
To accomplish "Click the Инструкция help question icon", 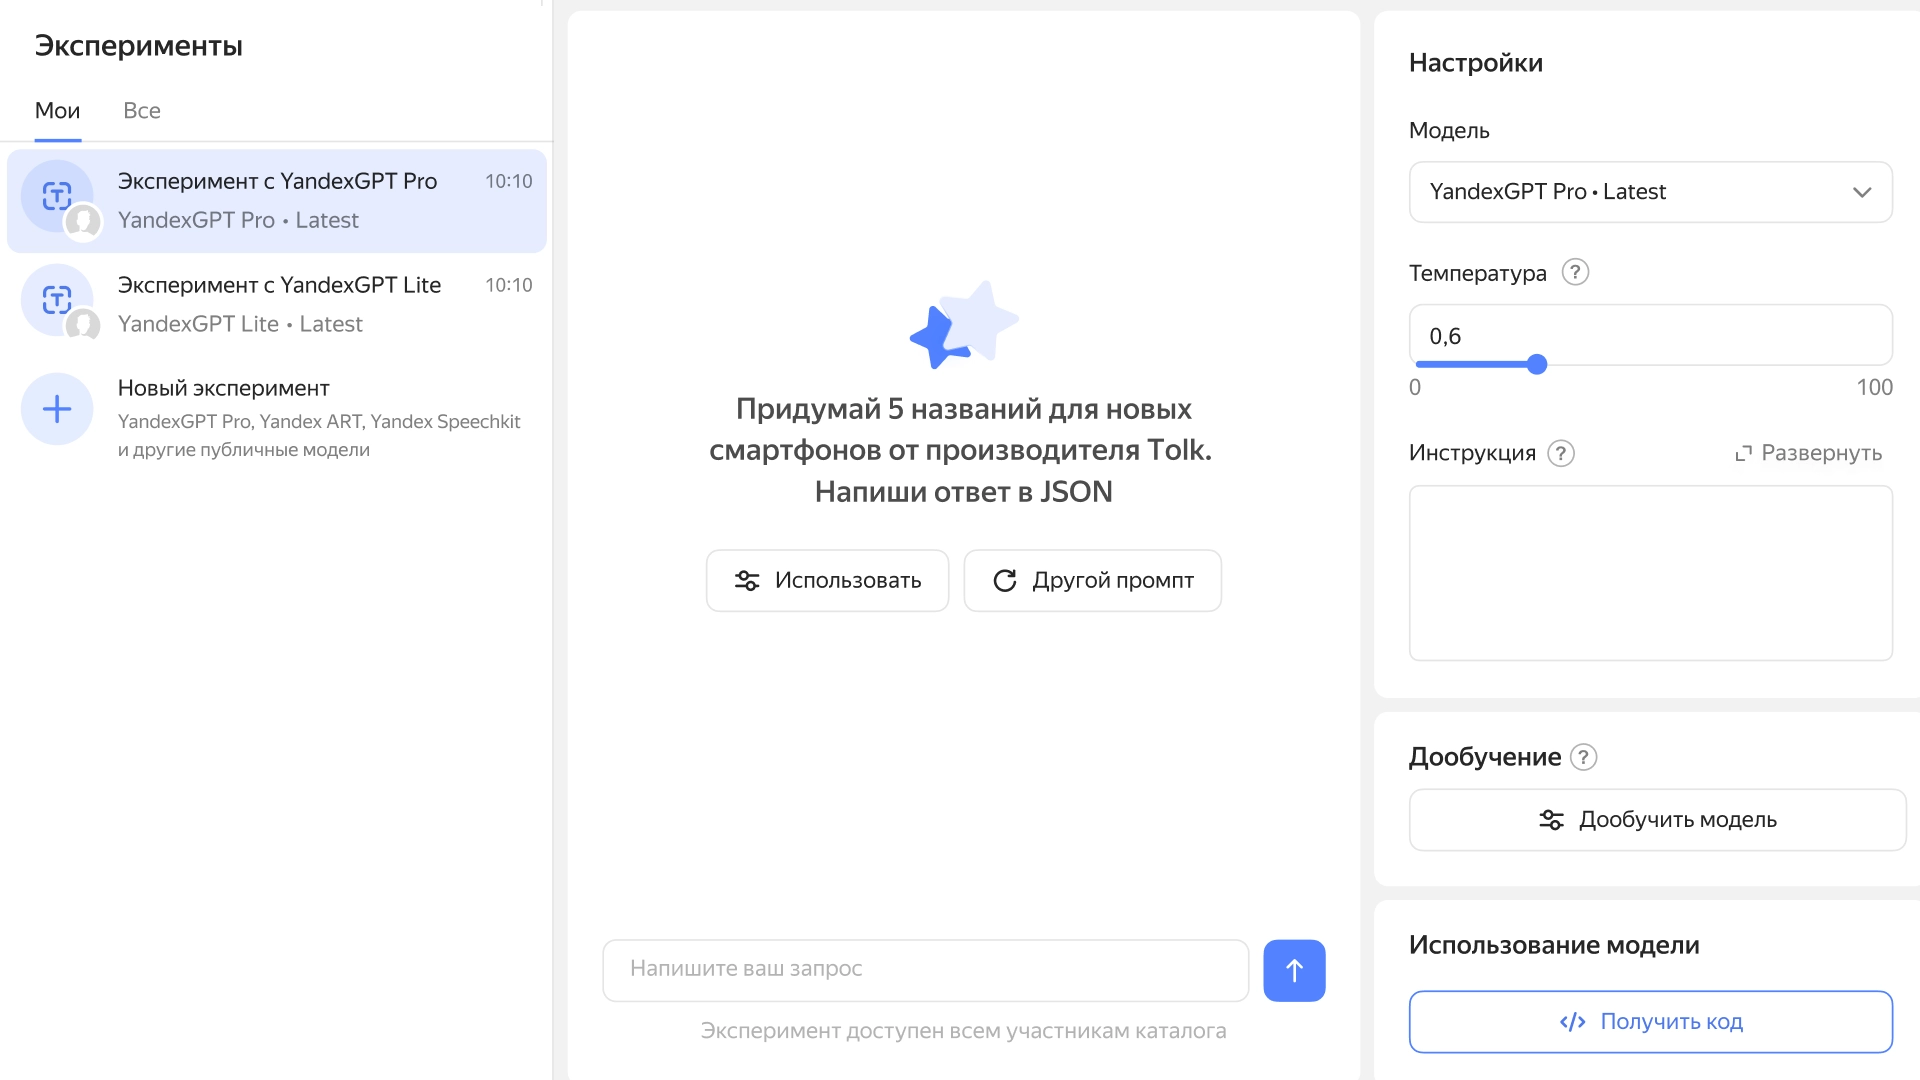I will pos(1561,453).
